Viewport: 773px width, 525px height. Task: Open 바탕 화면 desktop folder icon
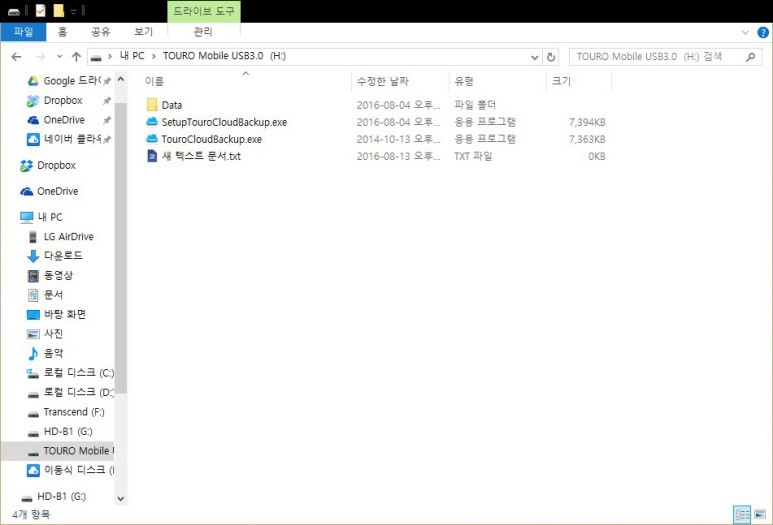tap(33, 315)
